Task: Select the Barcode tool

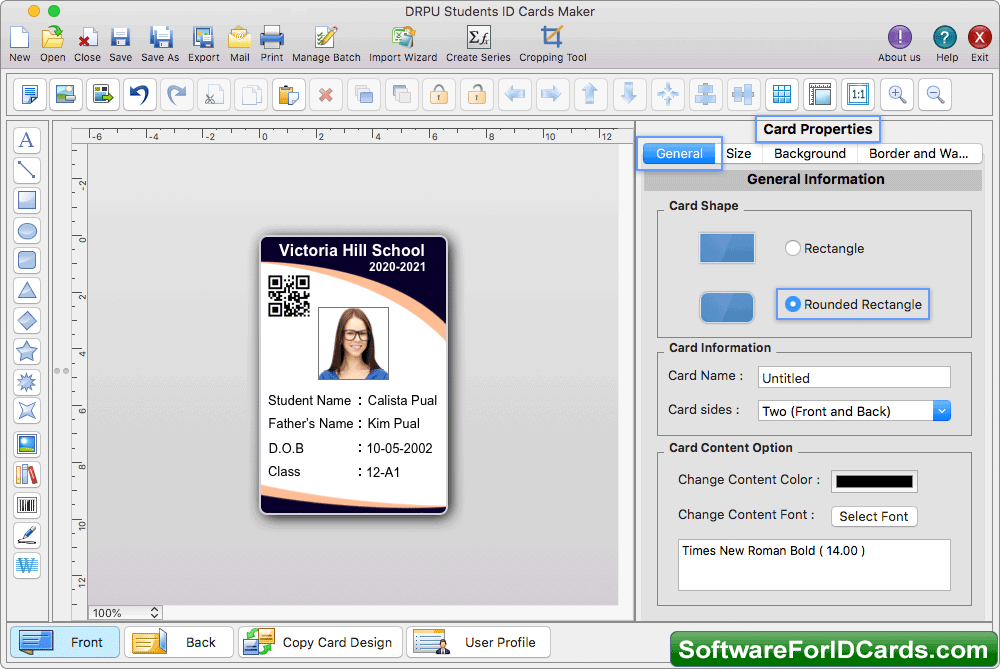Action: pos(27,506)
